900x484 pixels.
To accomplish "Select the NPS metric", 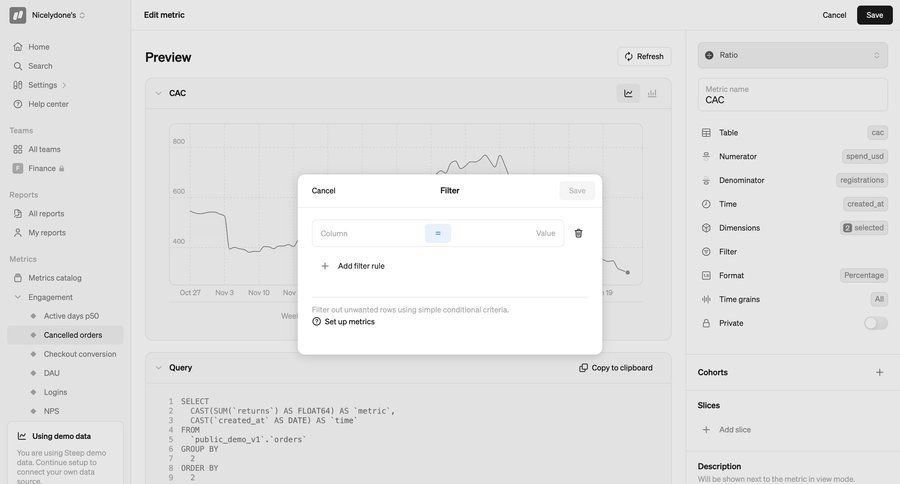I will pyautogui.click(x=52, y=411).
